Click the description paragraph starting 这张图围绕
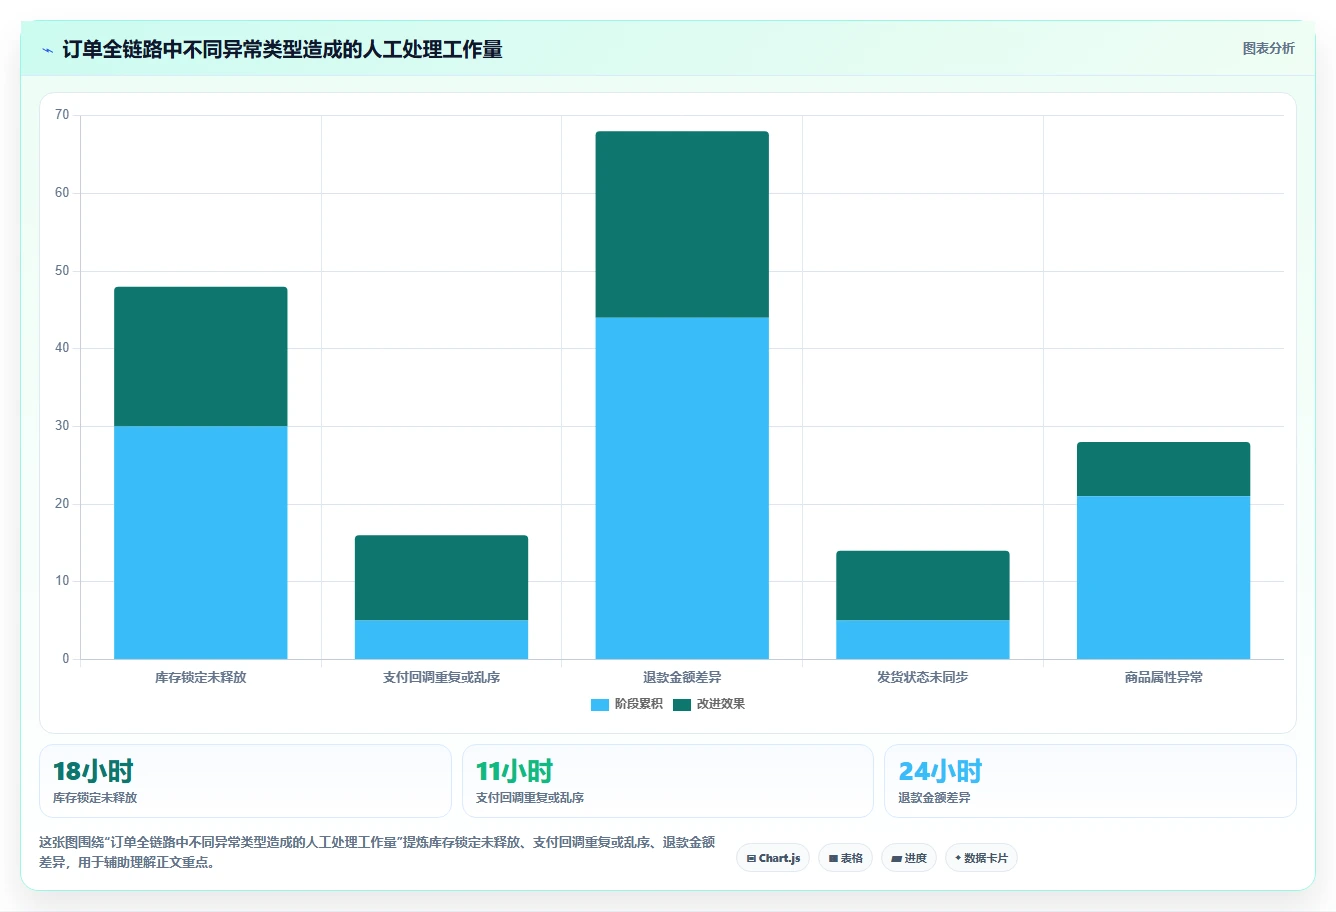Image resolution: width=1336 pixels, height=912 pixels. tap(377, 852)
